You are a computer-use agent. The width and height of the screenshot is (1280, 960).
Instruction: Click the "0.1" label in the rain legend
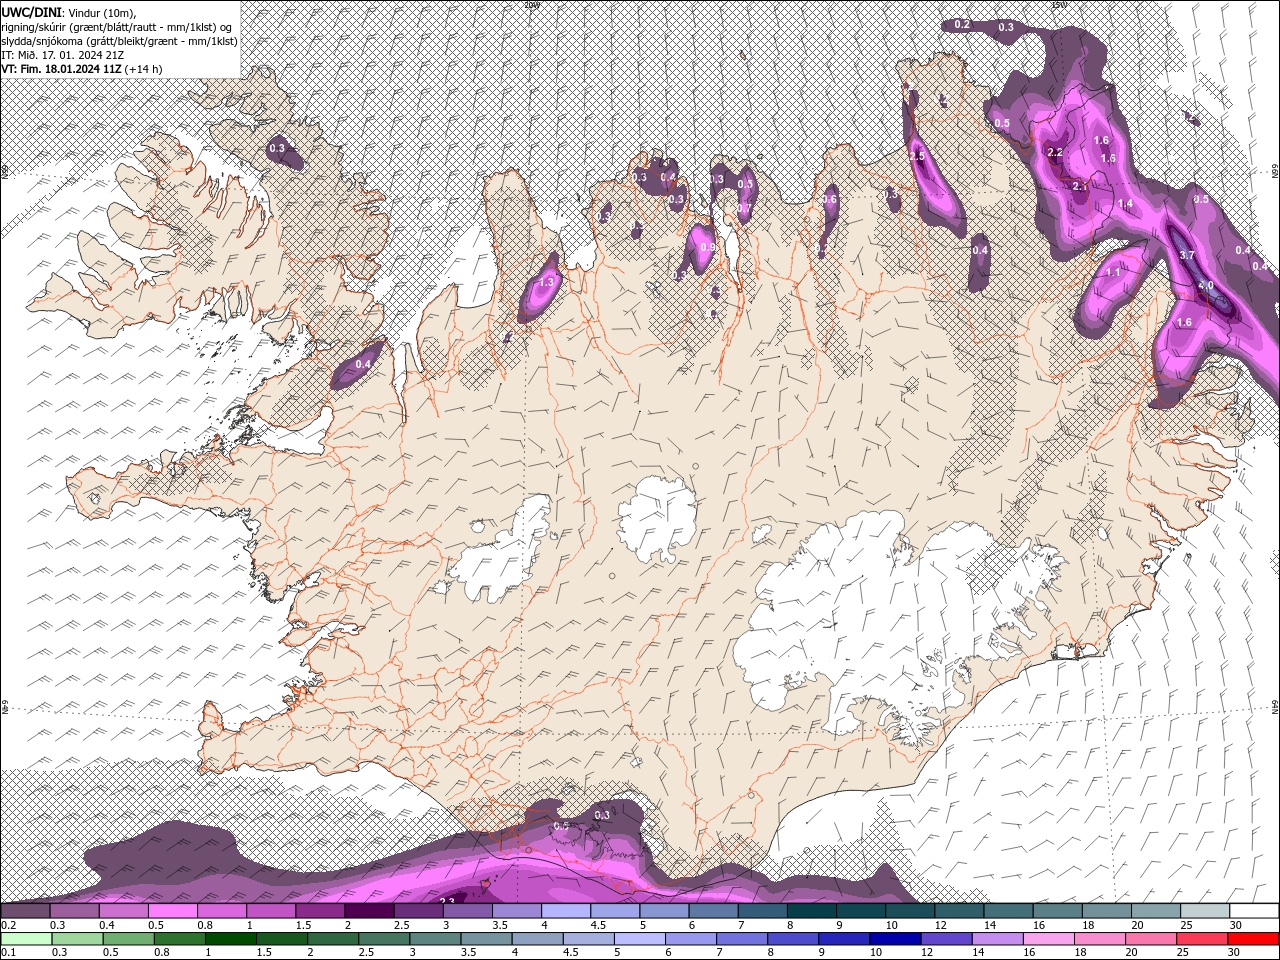point(8,953)
